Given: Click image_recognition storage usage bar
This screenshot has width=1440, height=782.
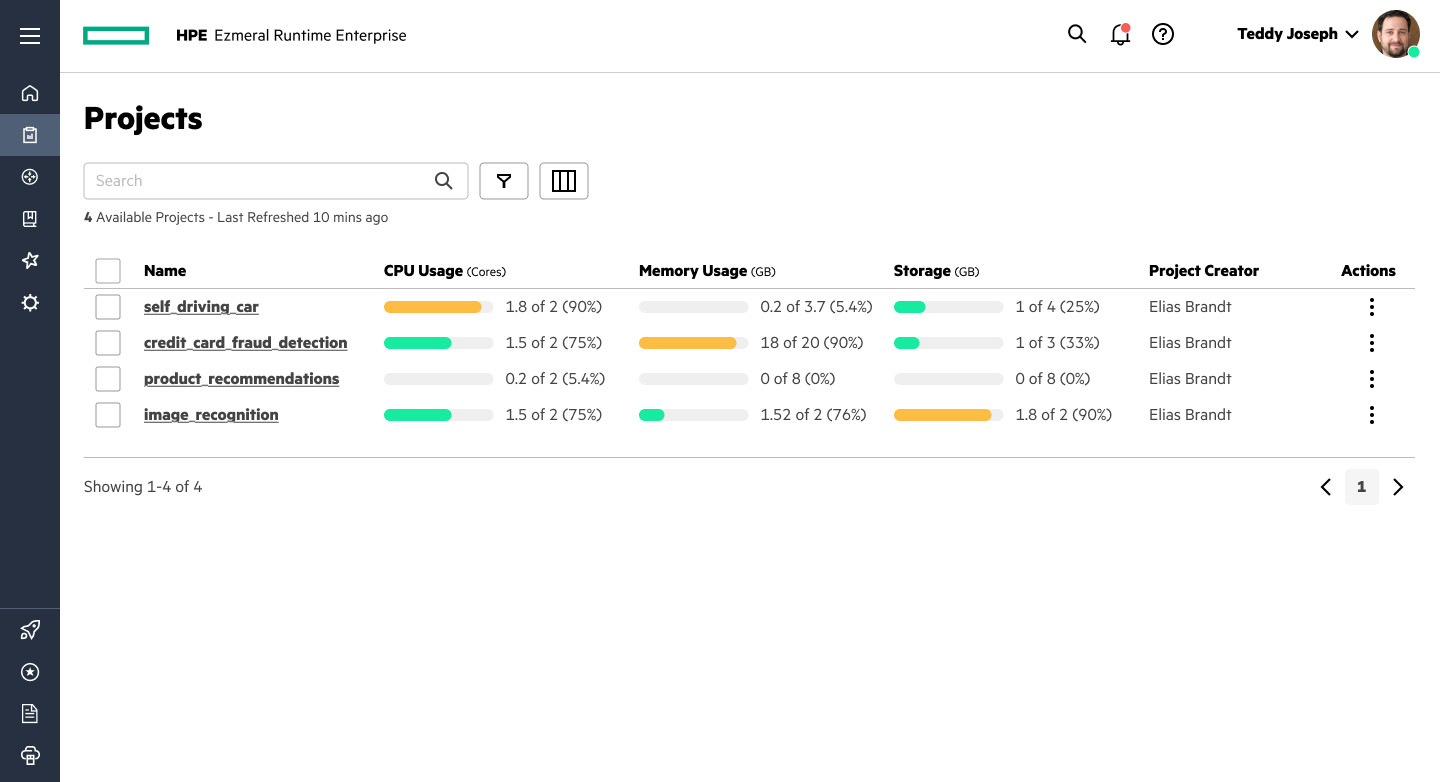Looking at the screenshot, I should pyautogui.click(x=949, y=415).
